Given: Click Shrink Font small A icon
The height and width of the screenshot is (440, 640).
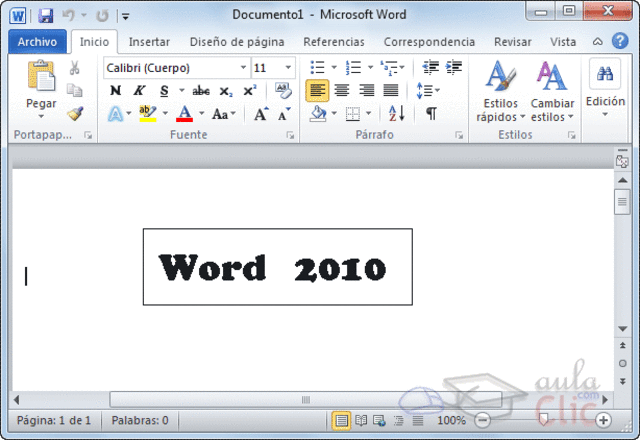Looking at the screenshot, I should (284, 115).
